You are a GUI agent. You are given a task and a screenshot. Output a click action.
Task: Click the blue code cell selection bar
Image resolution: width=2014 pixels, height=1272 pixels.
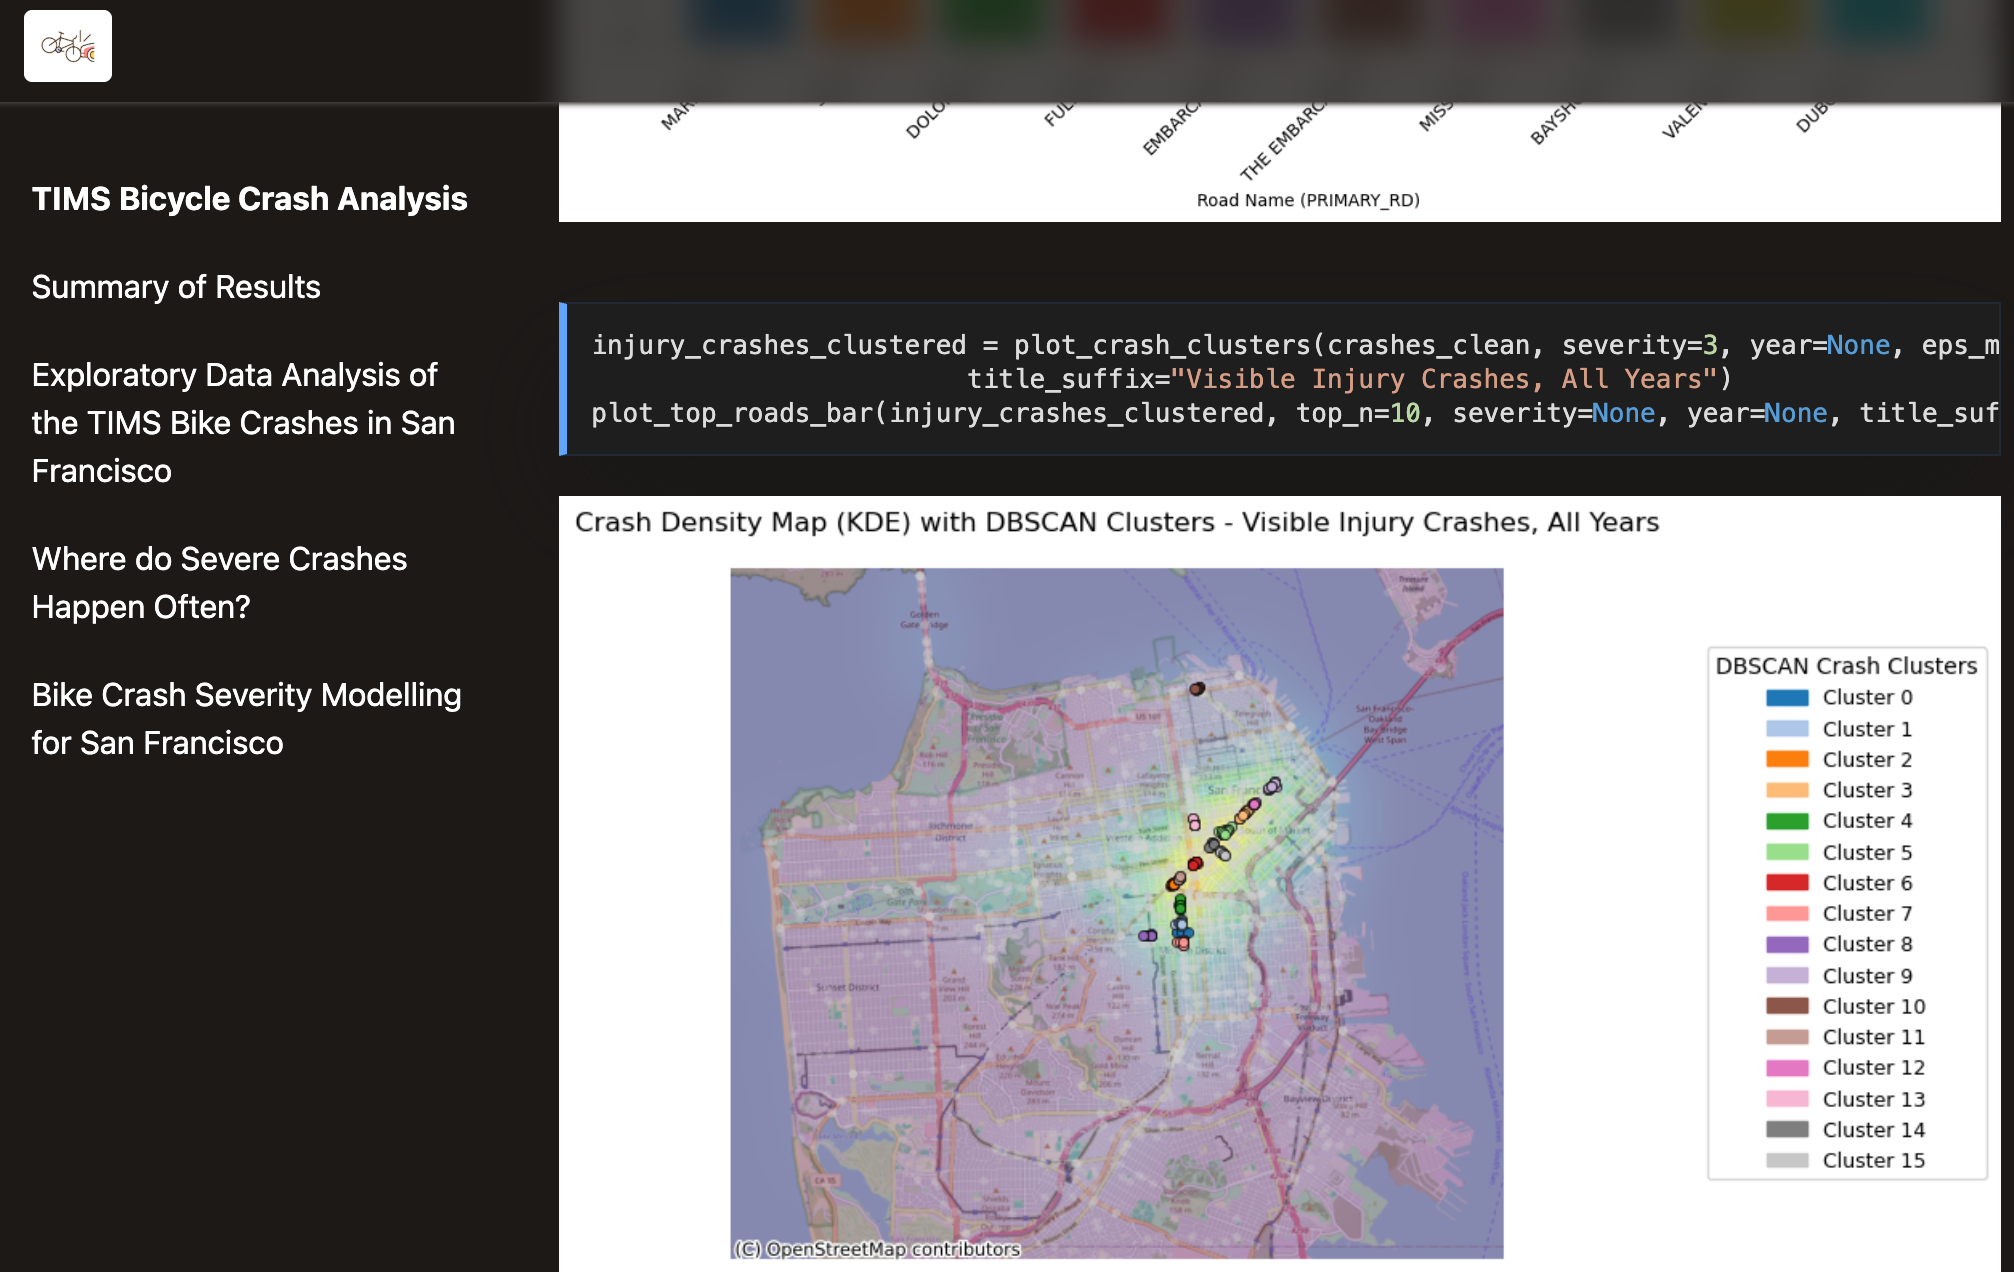(563, 379)
